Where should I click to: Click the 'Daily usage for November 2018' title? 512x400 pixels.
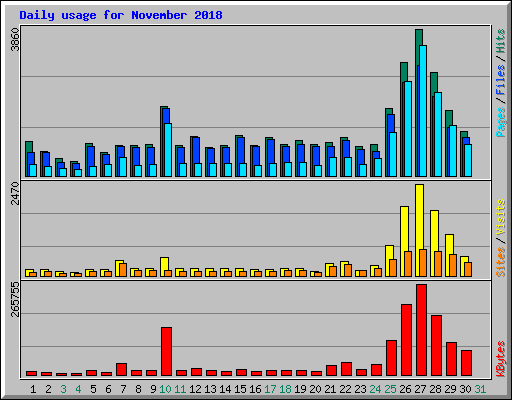point(121,15)
